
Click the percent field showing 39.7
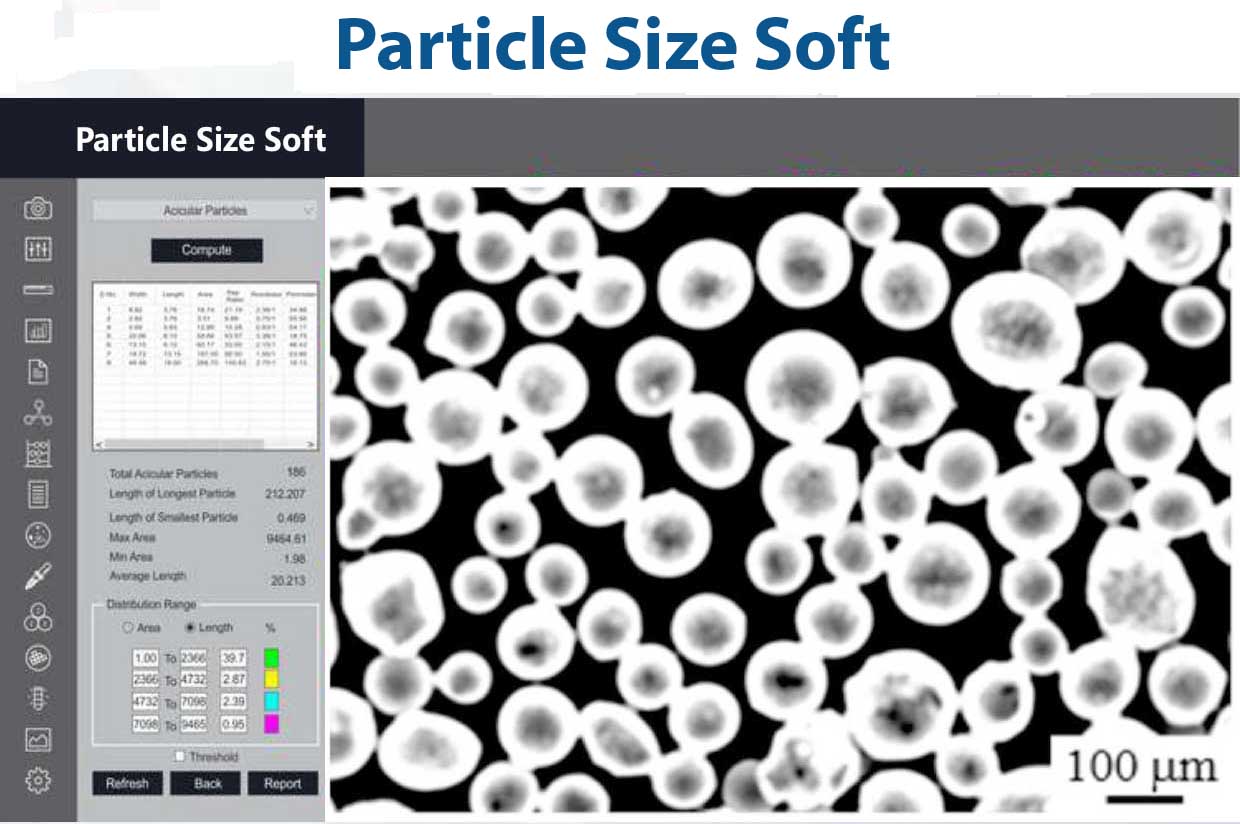tap(234, 658)
